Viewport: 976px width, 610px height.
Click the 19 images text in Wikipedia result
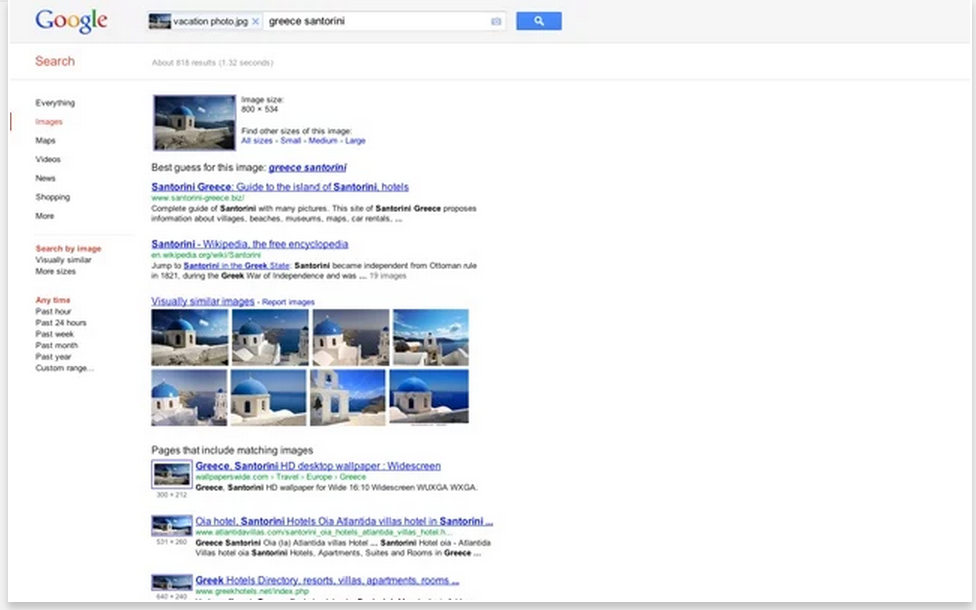click(x=388, y=276)
